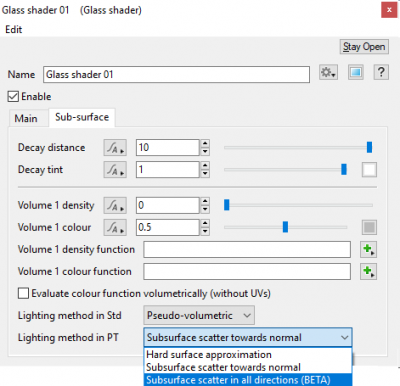
Task: Add a Volume 1 colour function node
Action: 369,272
